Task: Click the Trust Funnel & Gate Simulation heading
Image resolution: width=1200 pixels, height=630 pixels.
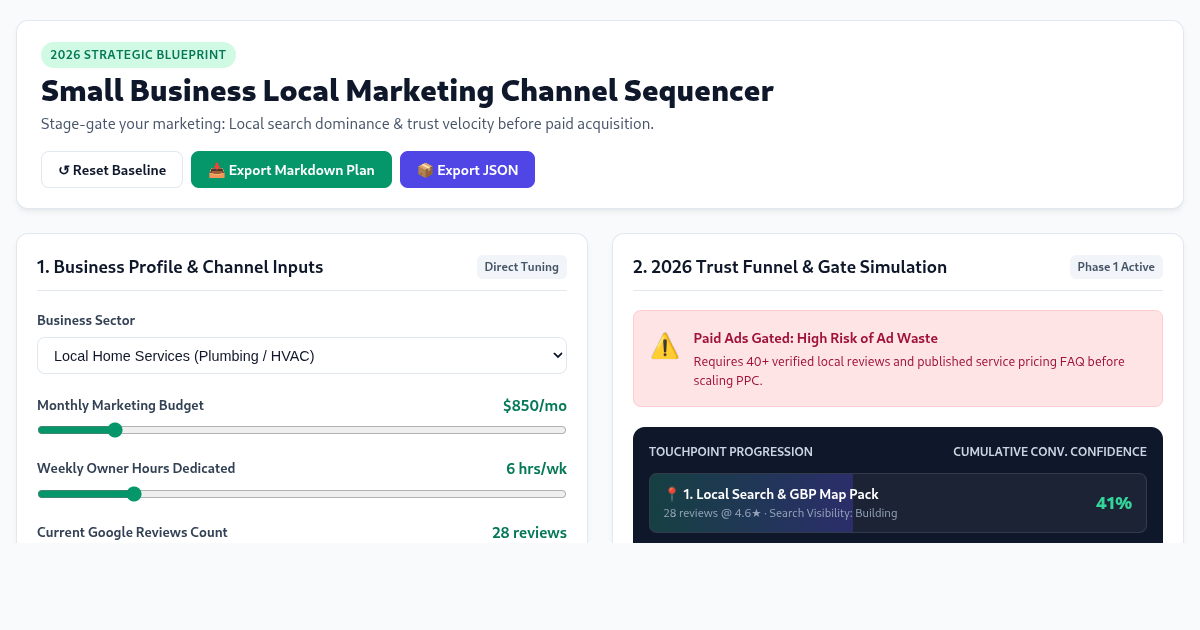Action: click(x=790, y=267)
